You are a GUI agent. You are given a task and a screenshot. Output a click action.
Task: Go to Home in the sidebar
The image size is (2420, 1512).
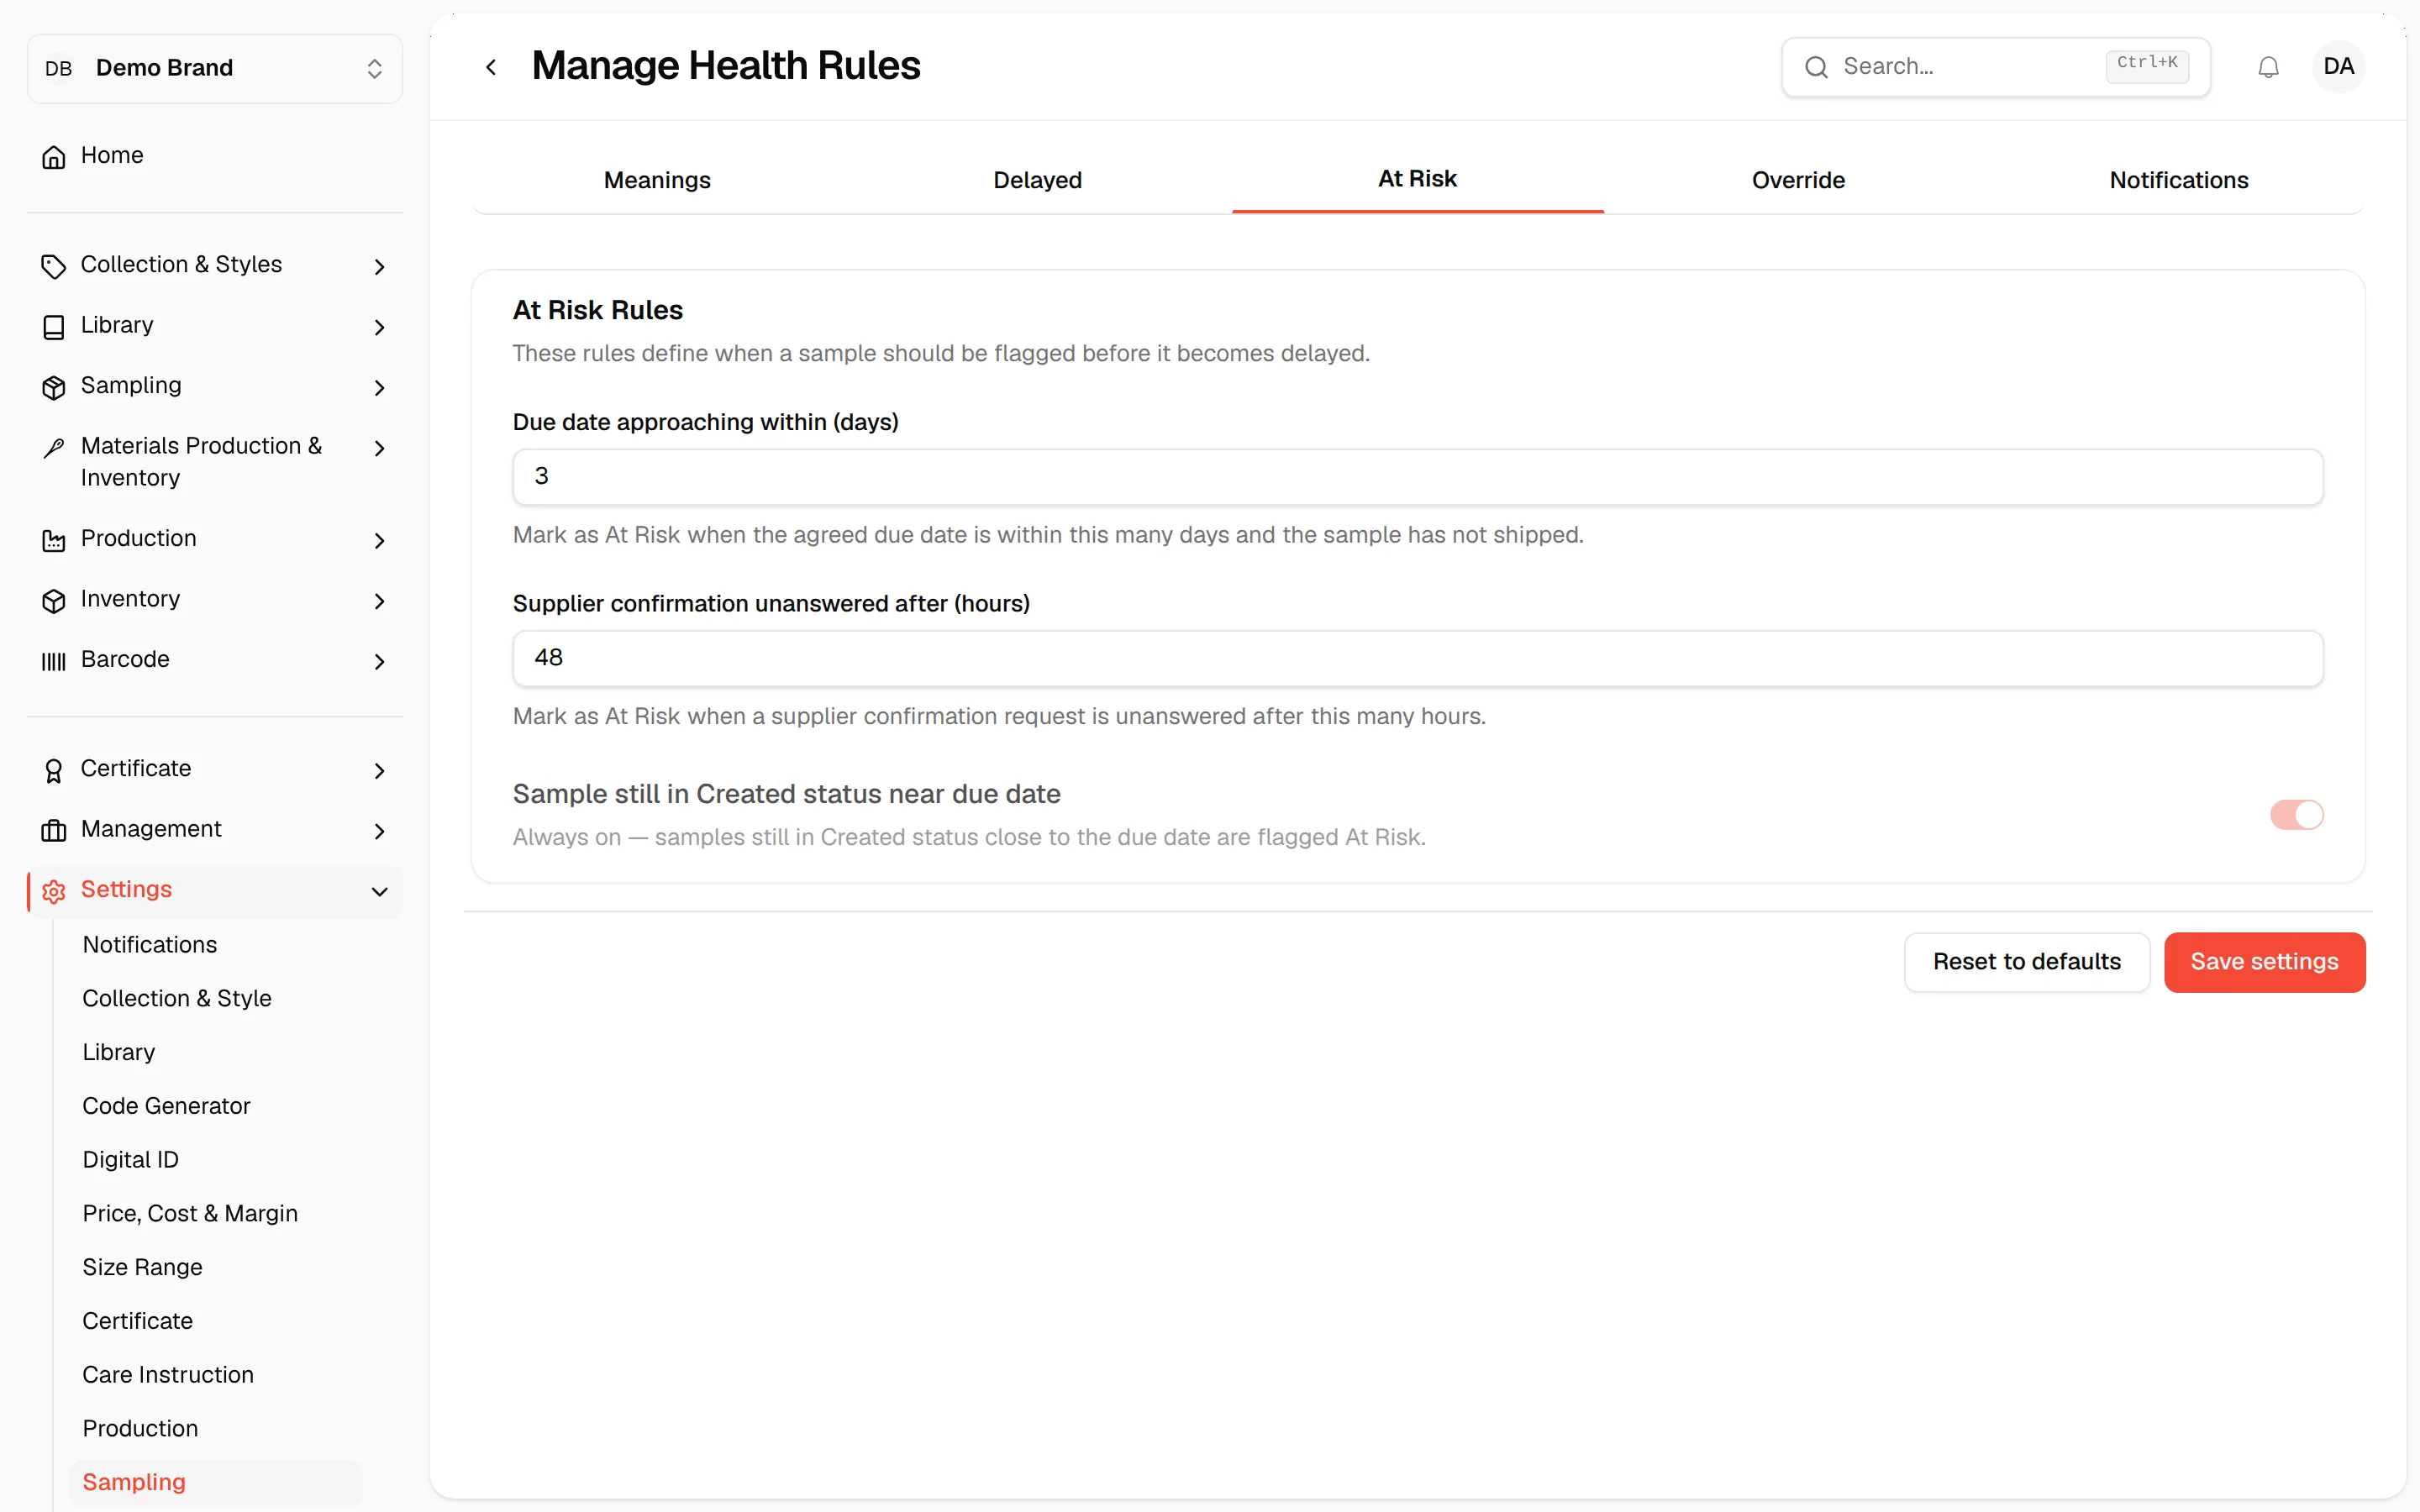(x=215, y=155)
